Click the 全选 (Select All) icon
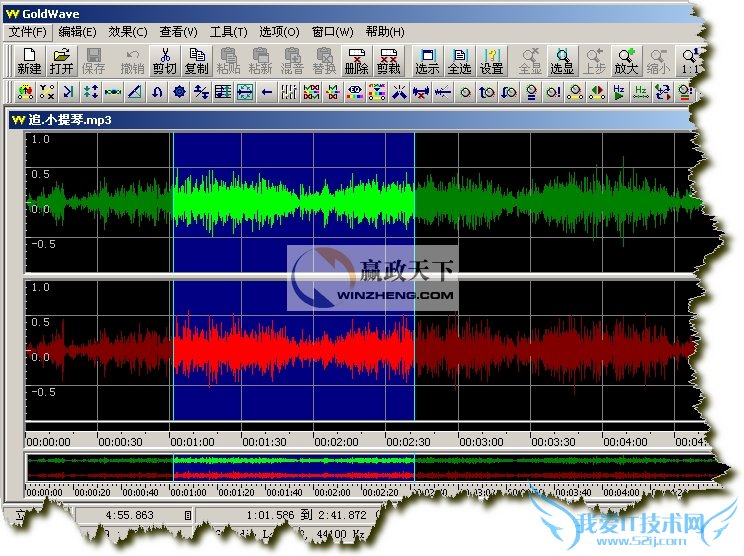The image size is (744, 556). tap(459, 61)
